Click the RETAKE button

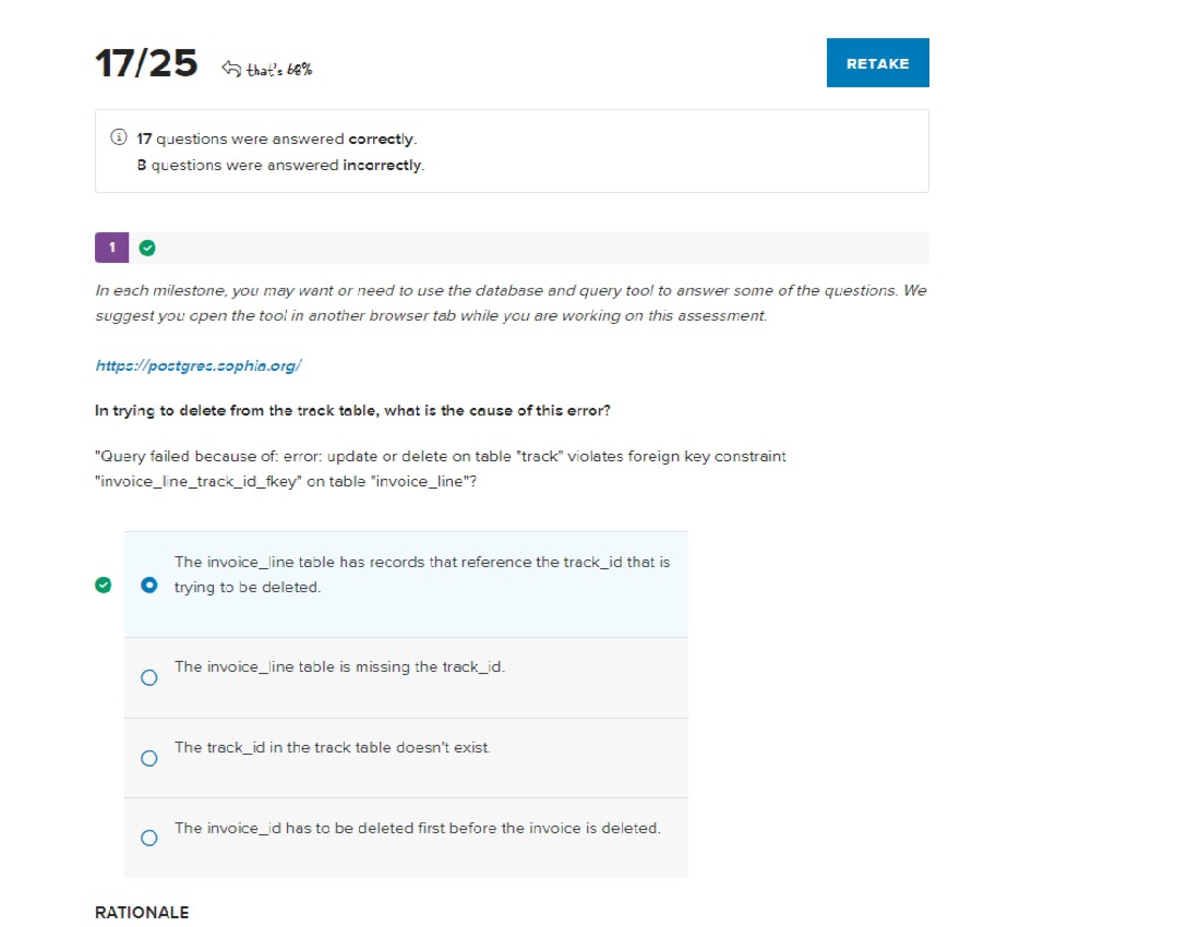[x=877, y=63]
